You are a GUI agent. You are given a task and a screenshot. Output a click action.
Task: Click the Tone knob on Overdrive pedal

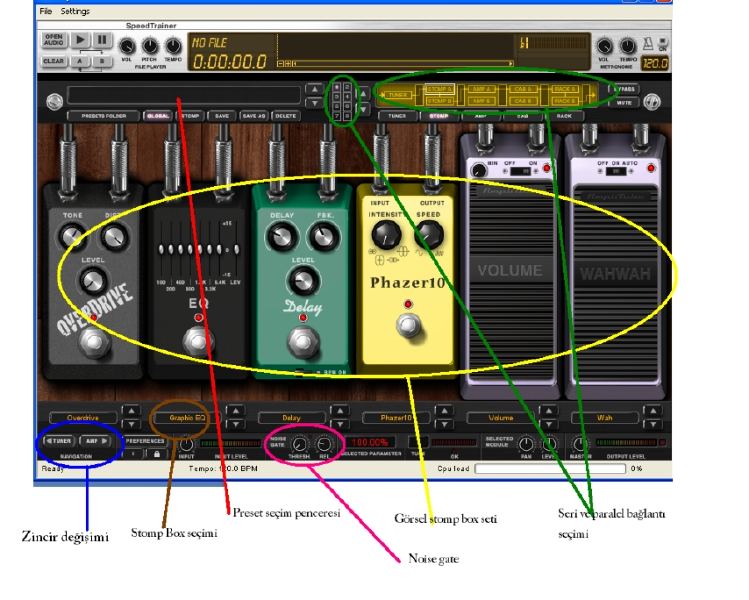72,236
